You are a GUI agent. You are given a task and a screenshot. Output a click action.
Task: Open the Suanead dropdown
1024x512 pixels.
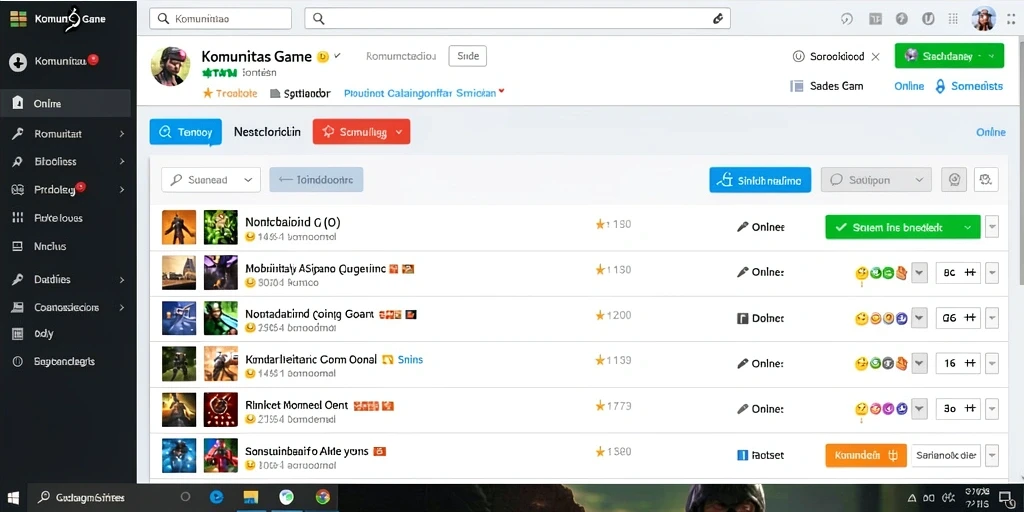coord(211,180)
